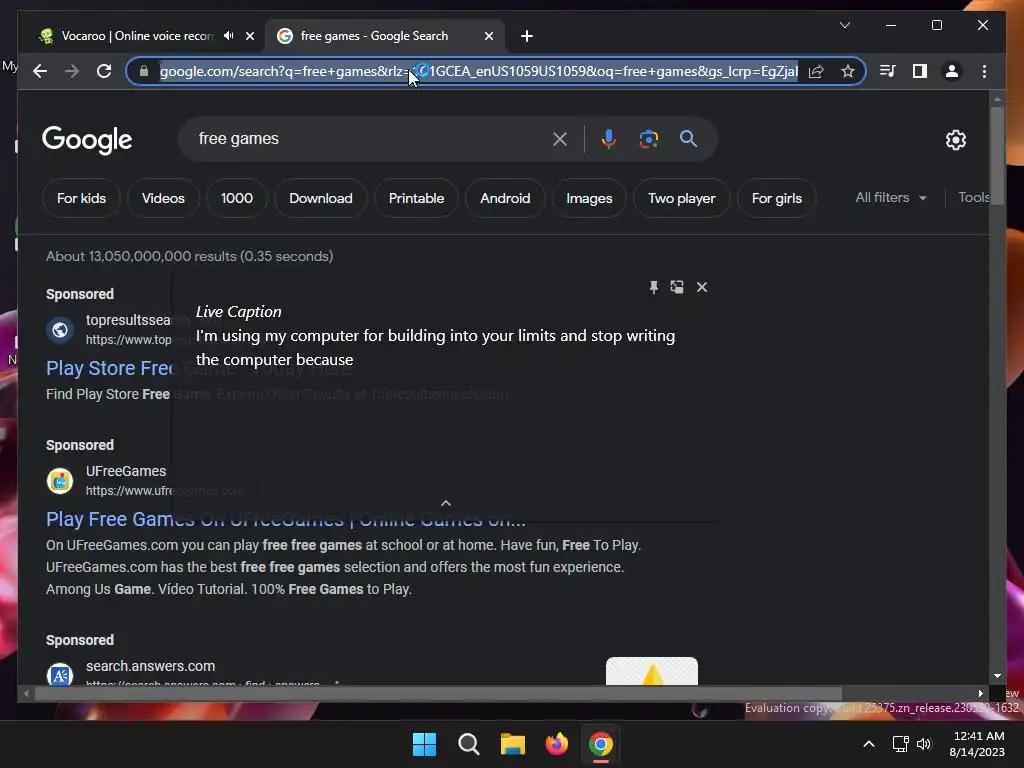This screenshot has height=768, width=1024.
Task: View site information via the lock icon
Action: (x=144, y=71)
